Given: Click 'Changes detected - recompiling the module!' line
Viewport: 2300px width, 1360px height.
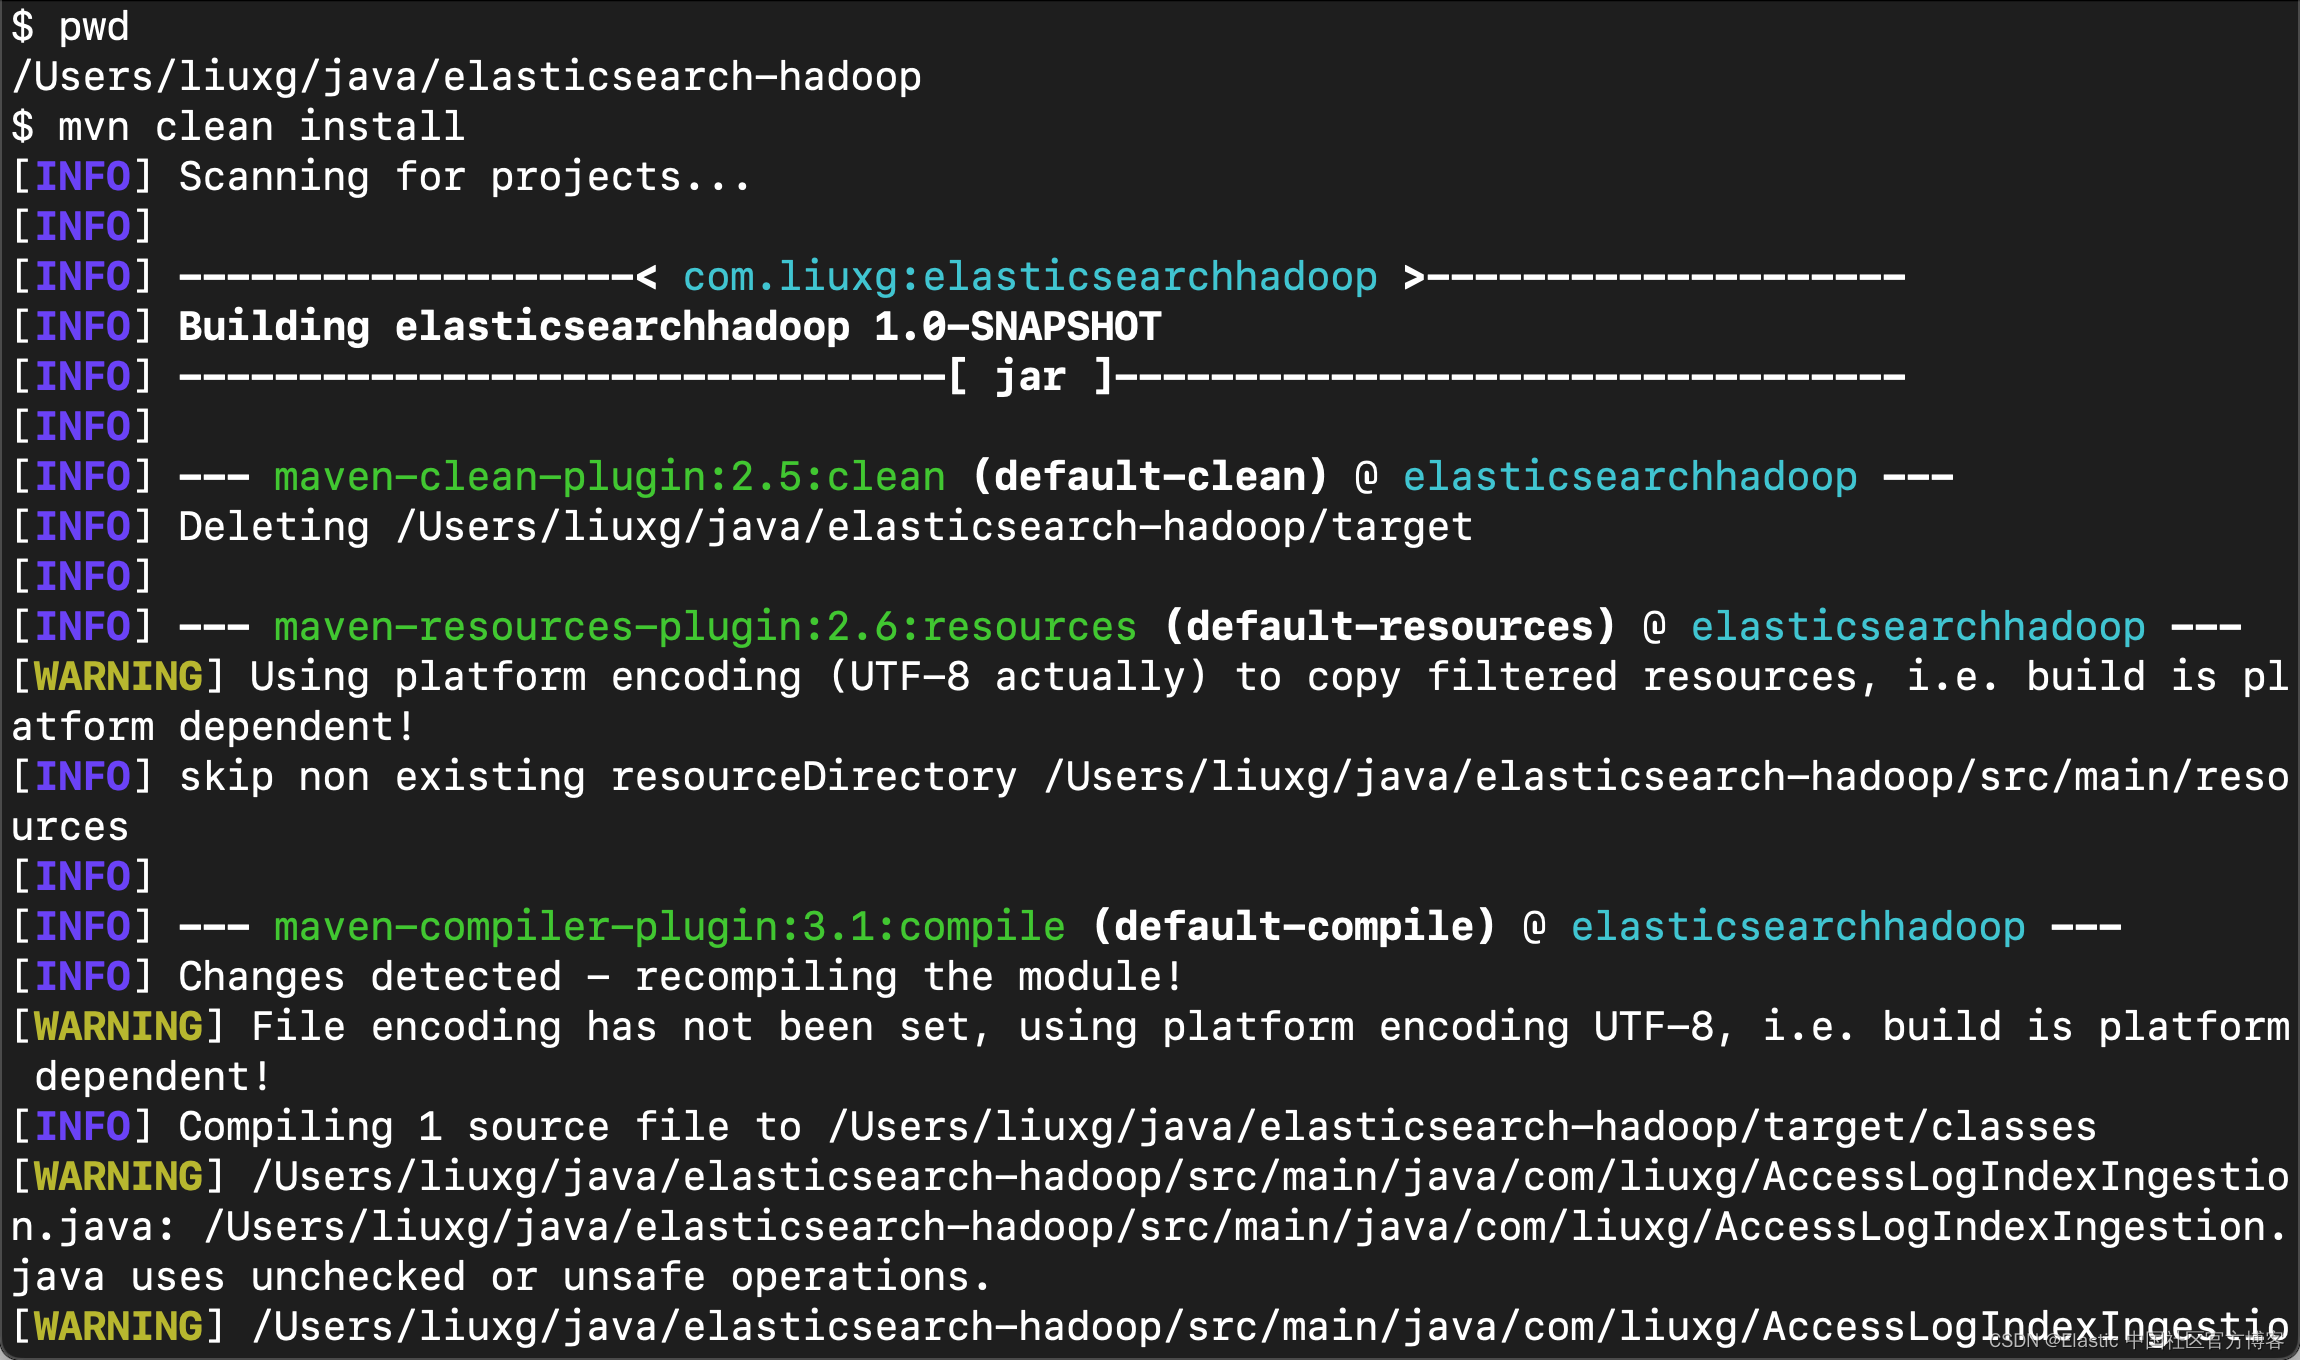Looking at the screenshot, I should coord(680,977).
